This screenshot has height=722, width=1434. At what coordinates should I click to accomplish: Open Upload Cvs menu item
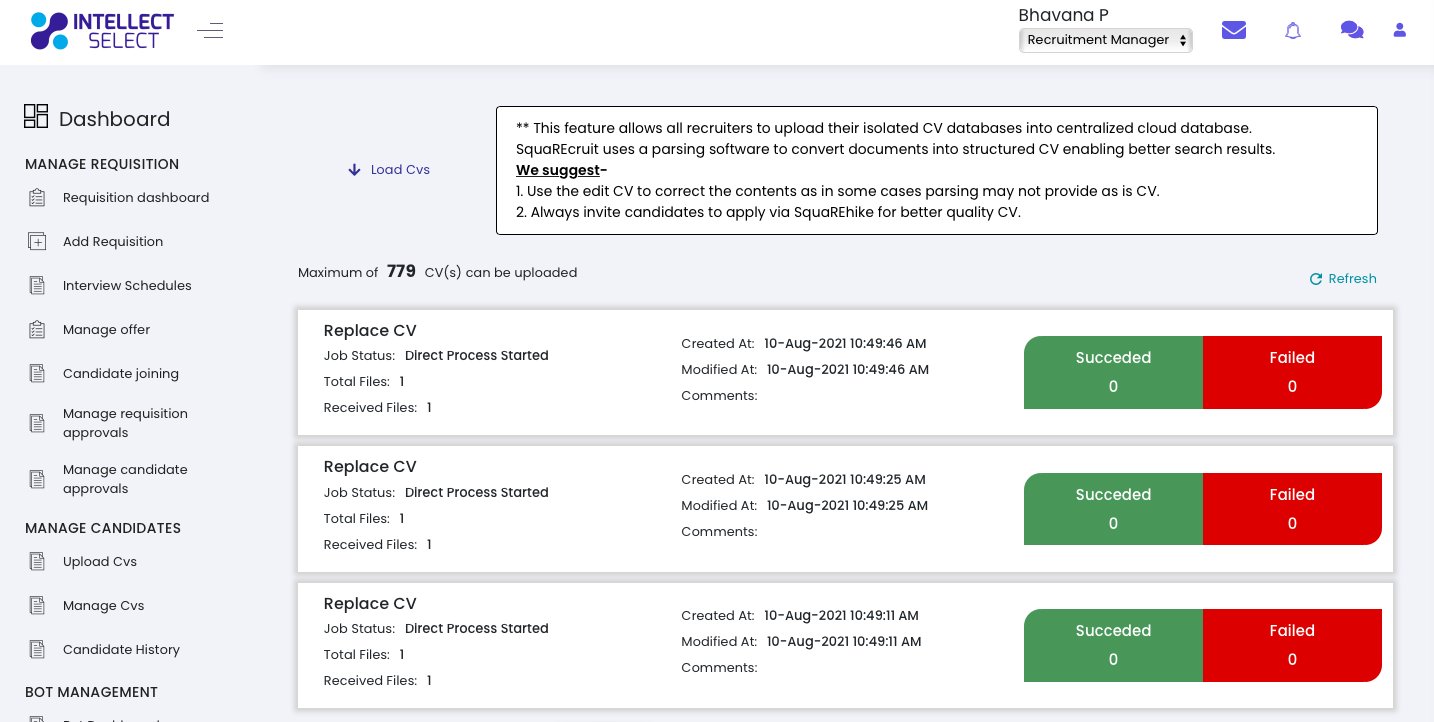click(100, 561)
